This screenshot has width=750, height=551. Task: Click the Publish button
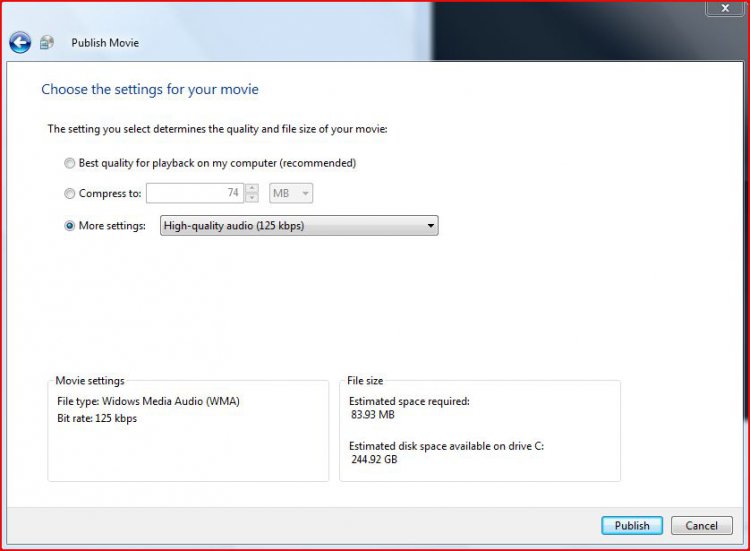point(632,526)
